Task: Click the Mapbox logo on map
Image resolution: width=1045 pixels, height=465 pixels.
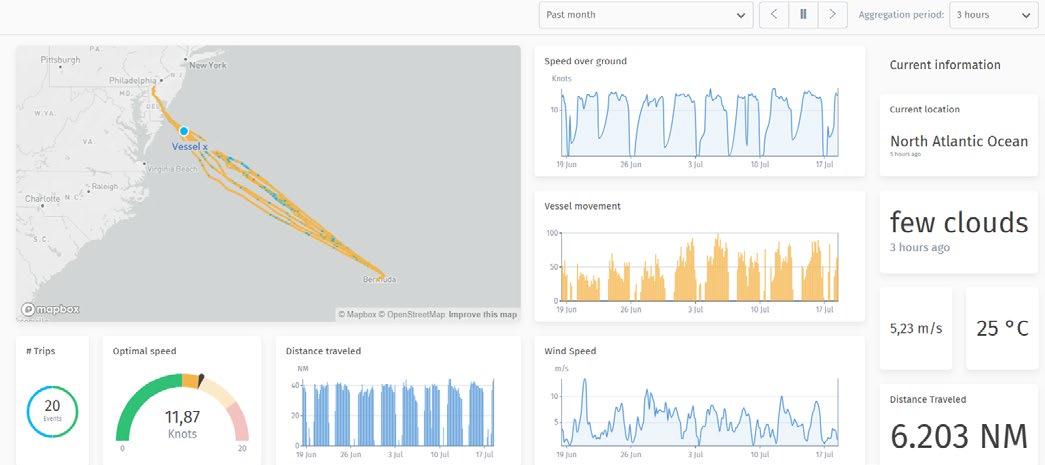Action: tap(50, 309)
